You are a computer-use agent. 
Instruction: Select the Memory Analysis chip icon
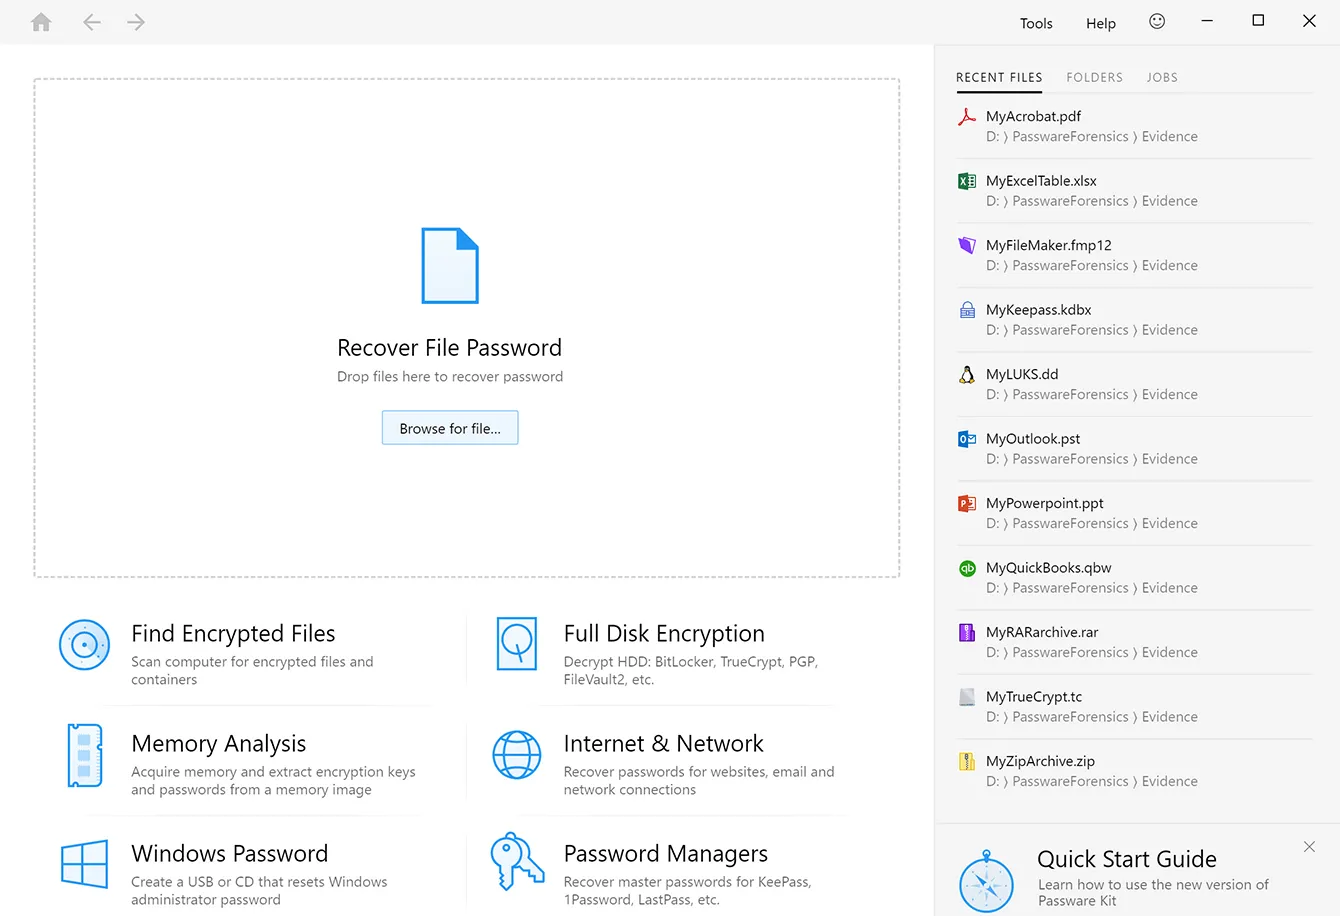point(84,755)
